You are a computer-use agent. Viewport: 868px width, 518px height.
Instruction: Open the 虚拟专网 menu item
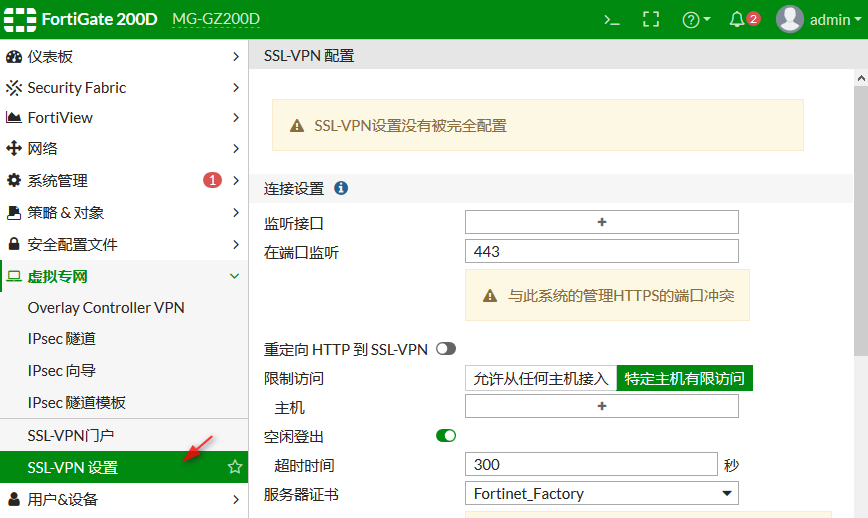coord(124,276)
